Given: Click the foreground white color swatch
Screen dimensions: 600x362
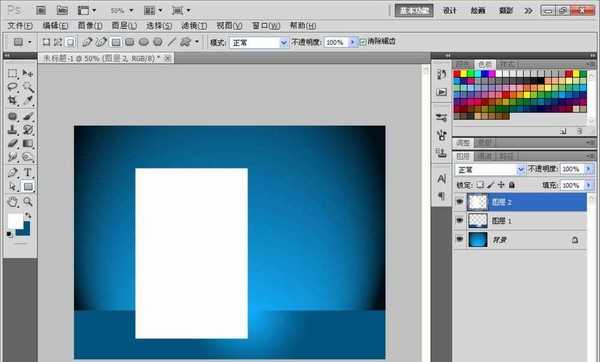Looking at the screenshot, I should pyautogui.click(x=15, y=221).
